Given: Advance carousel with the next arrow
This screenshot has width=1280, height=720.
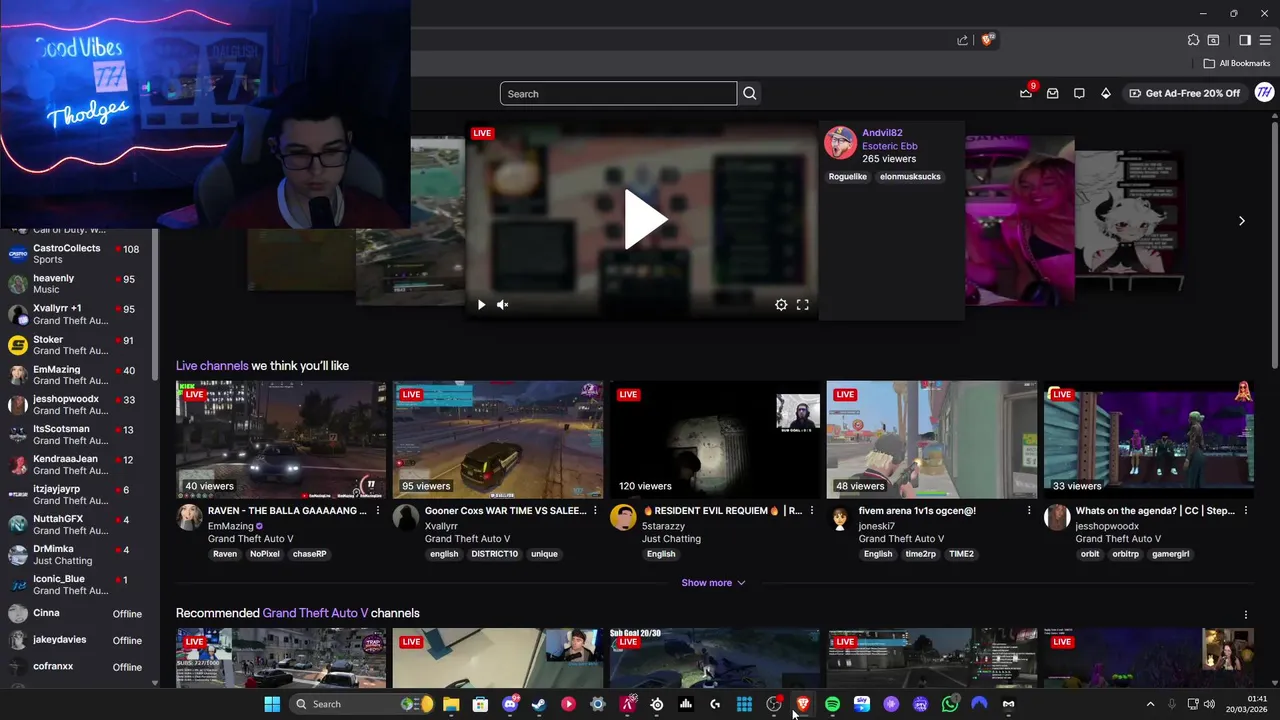Looking at the screenshot, I should coord(1242,221).
